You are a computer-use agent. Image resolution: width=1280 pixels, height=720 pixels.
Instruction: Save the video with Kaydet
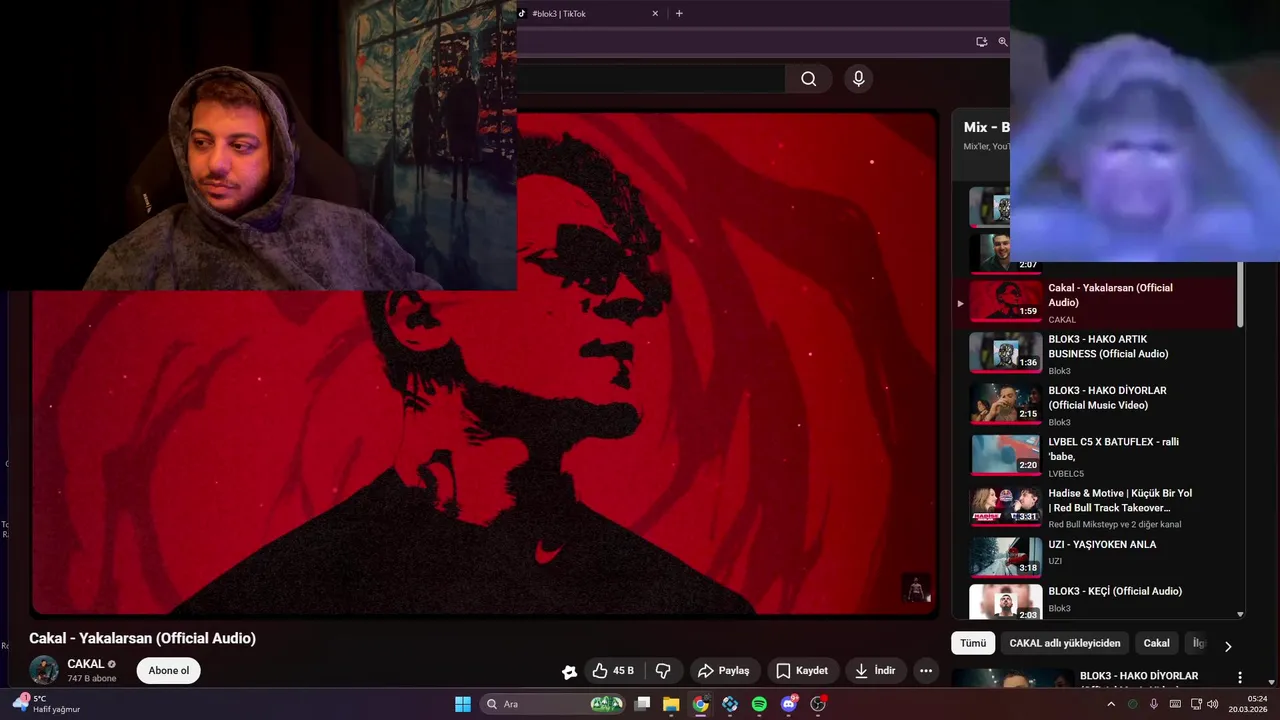[x=802, y=671]
